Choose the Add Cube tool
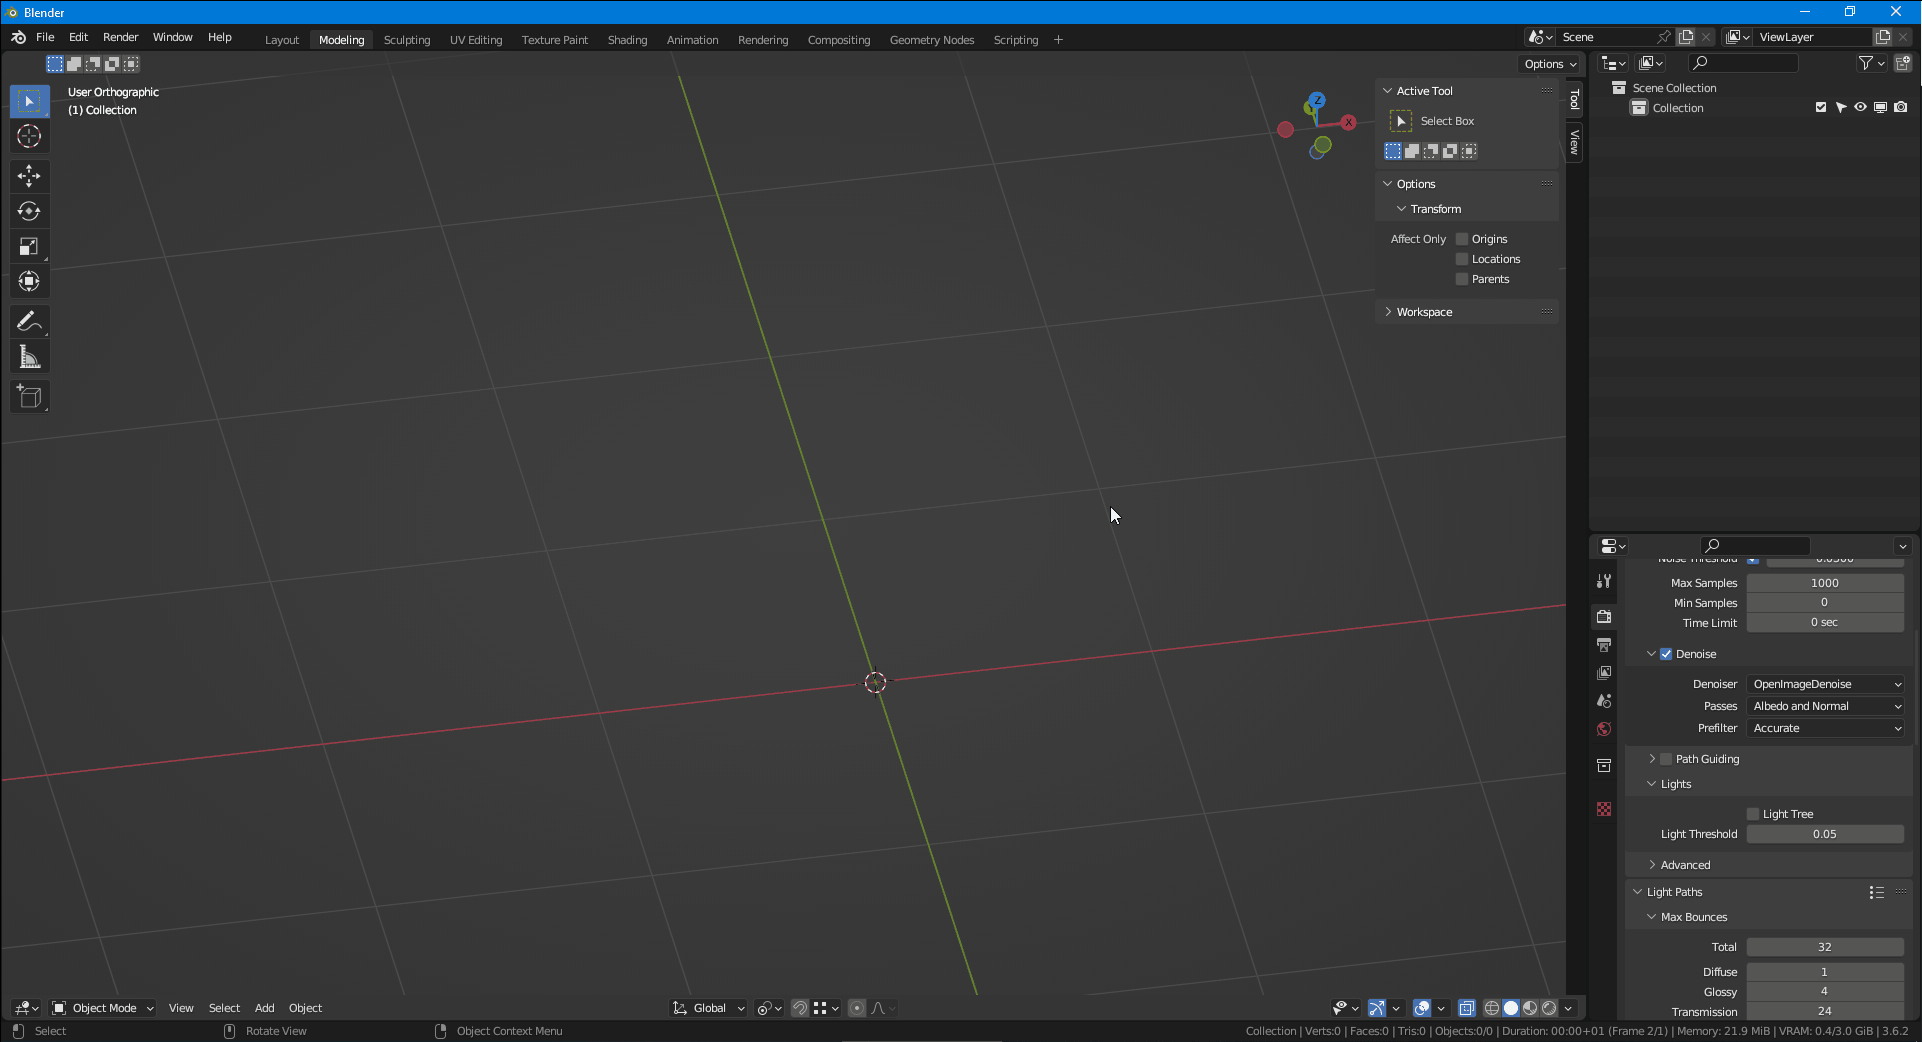This screenshot has height=1042, width=1922. [x=29, y=397]
